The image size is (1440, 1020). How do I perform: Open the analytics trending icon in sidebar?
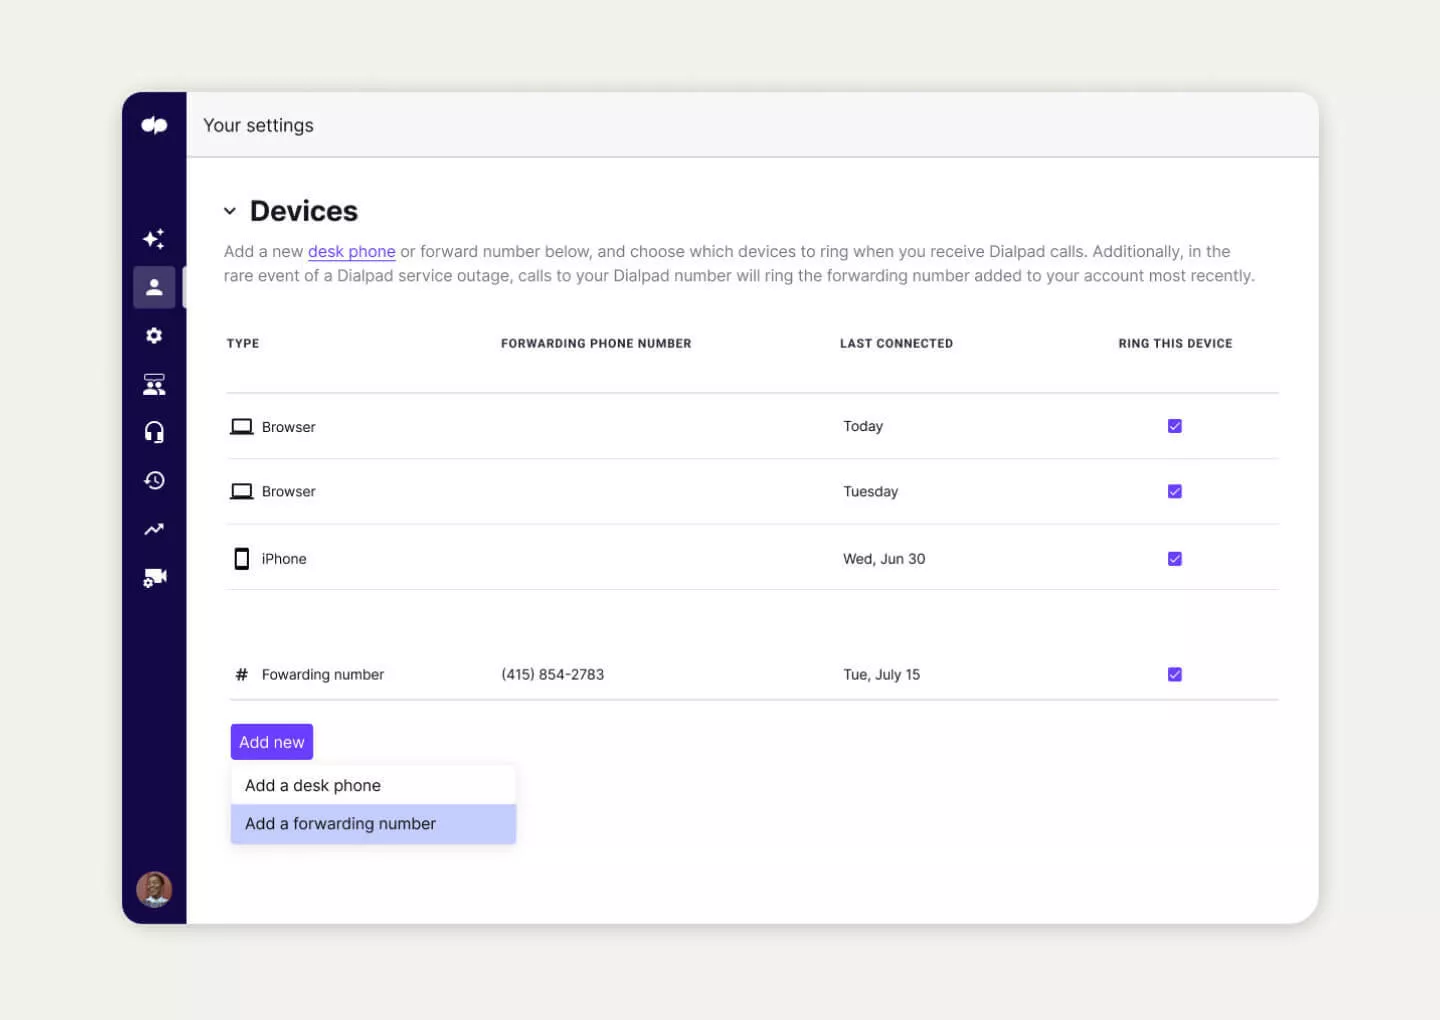(x=154, y=528)
